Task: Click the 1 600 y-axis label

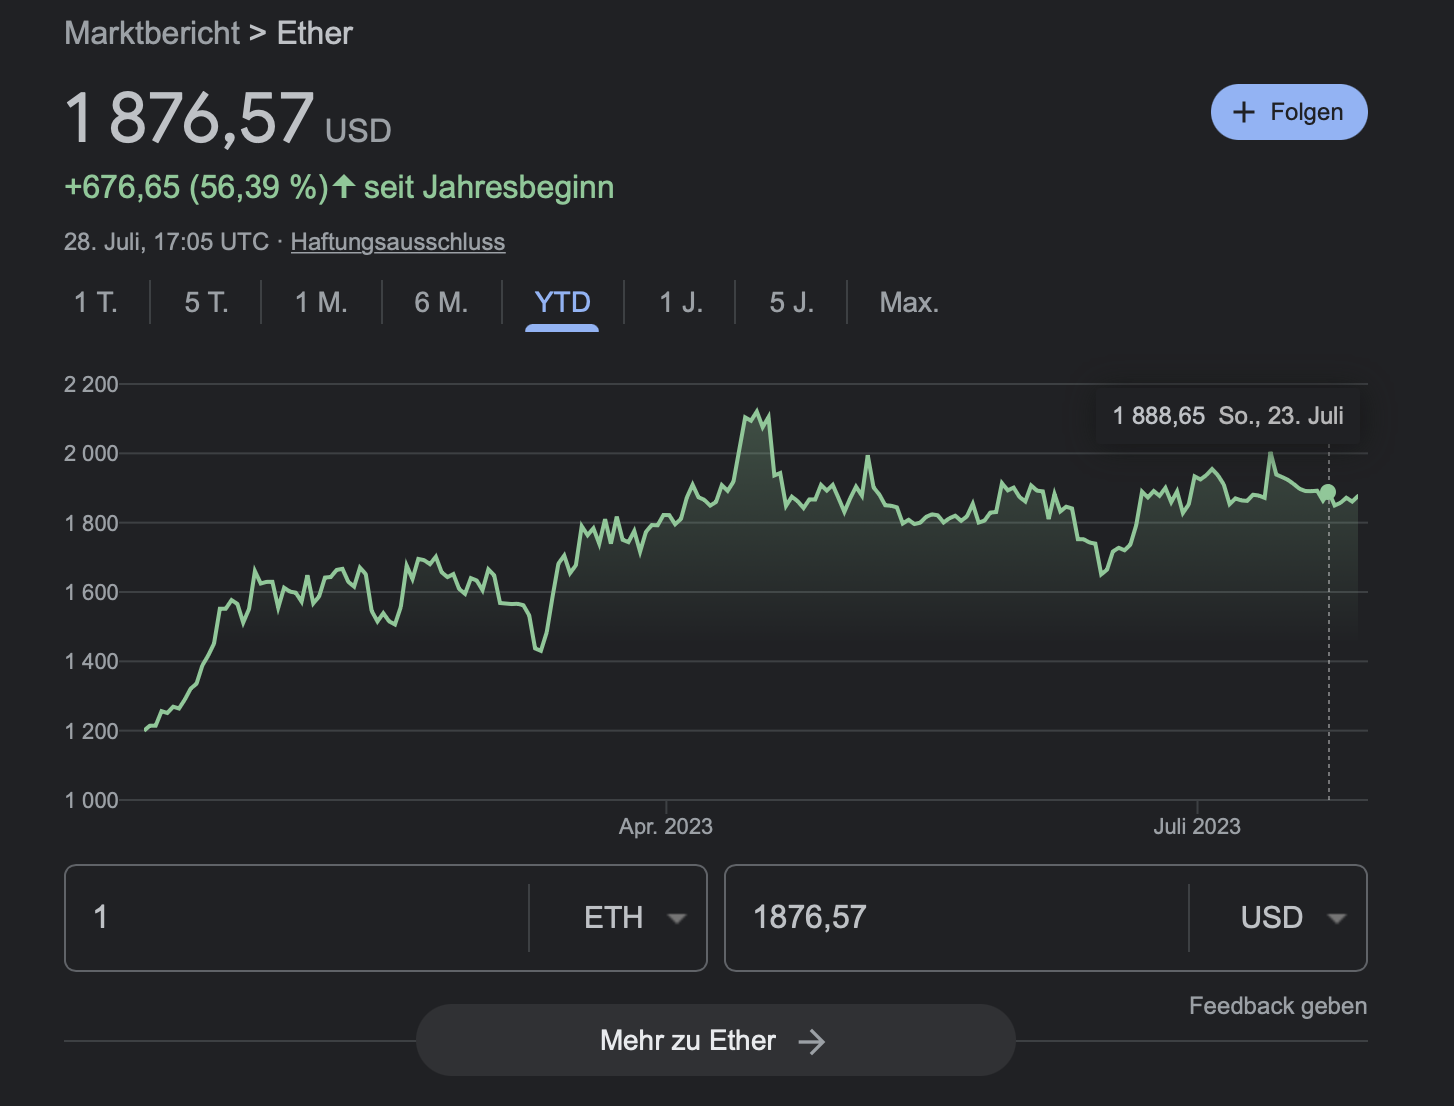Action: [91, 593]
